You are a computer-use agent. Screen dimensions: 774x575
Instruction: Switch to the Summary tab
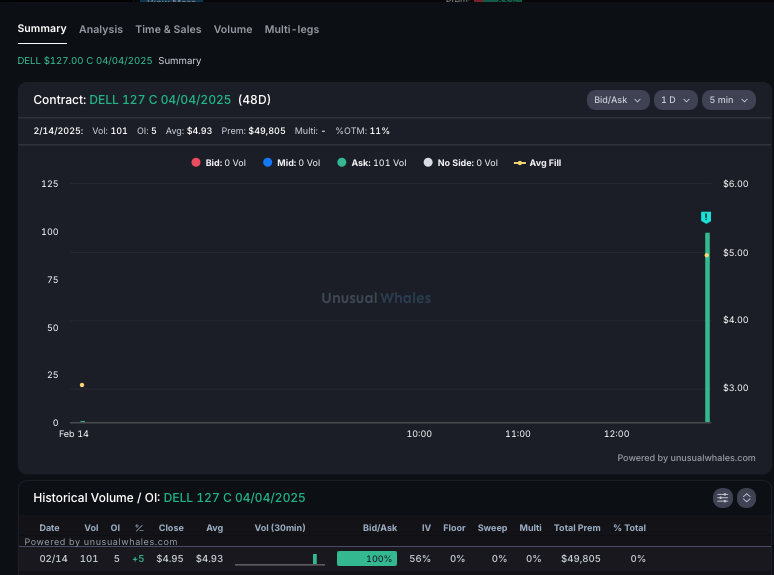(x=42, y=29)
